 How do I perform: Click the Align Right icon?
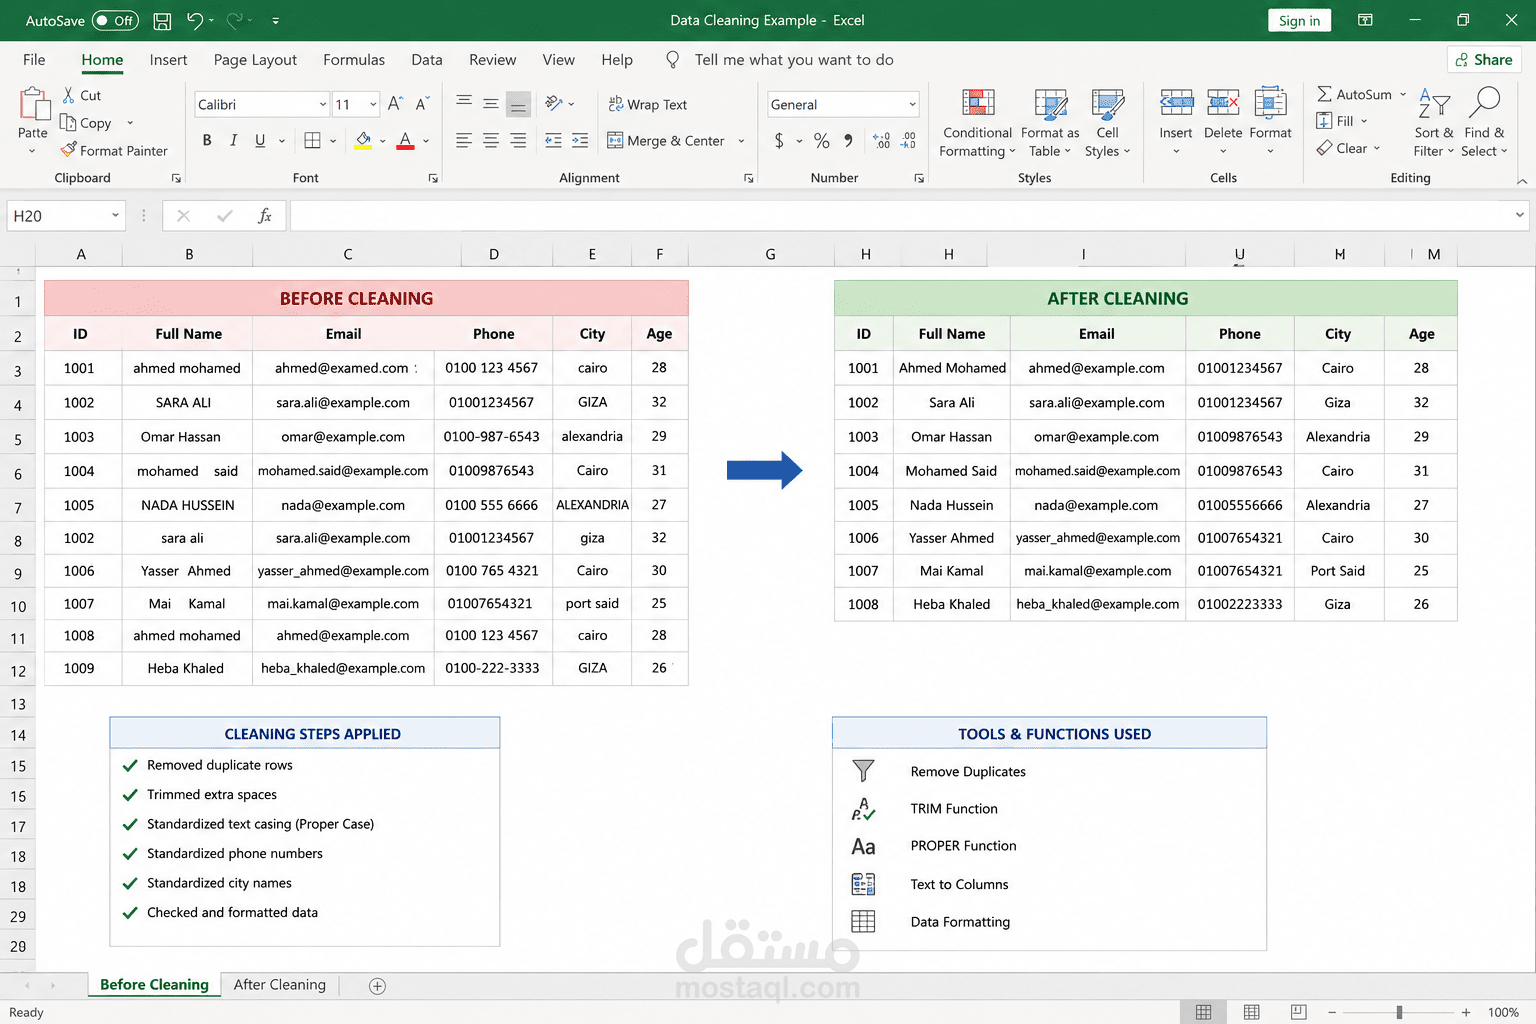518,141
